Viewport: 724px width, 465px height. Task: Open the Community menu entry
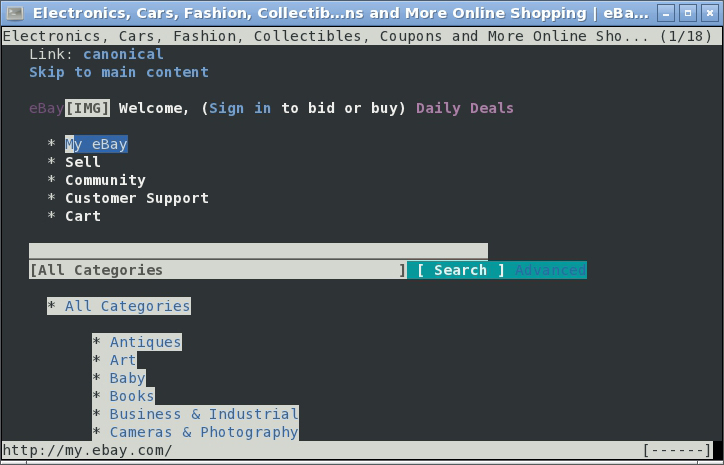pos(105,180)
